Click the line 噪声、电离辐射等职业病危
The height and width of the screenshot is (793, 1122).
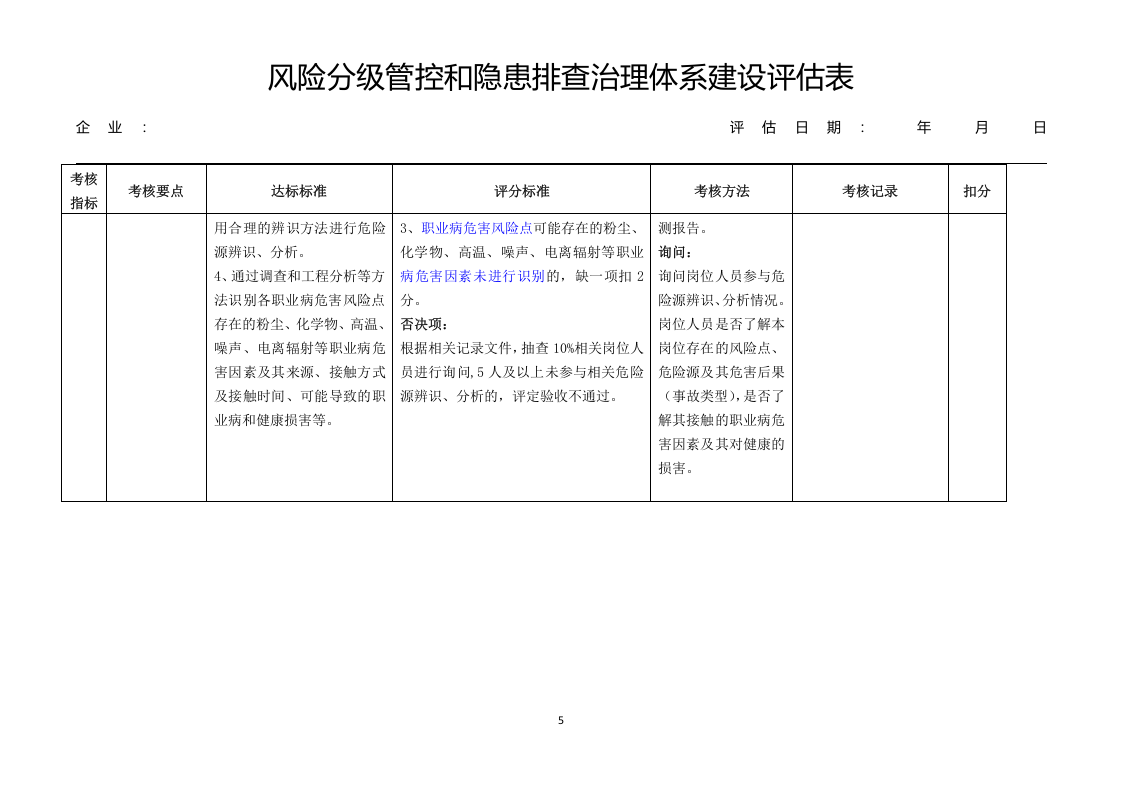(x=299, y=348)
